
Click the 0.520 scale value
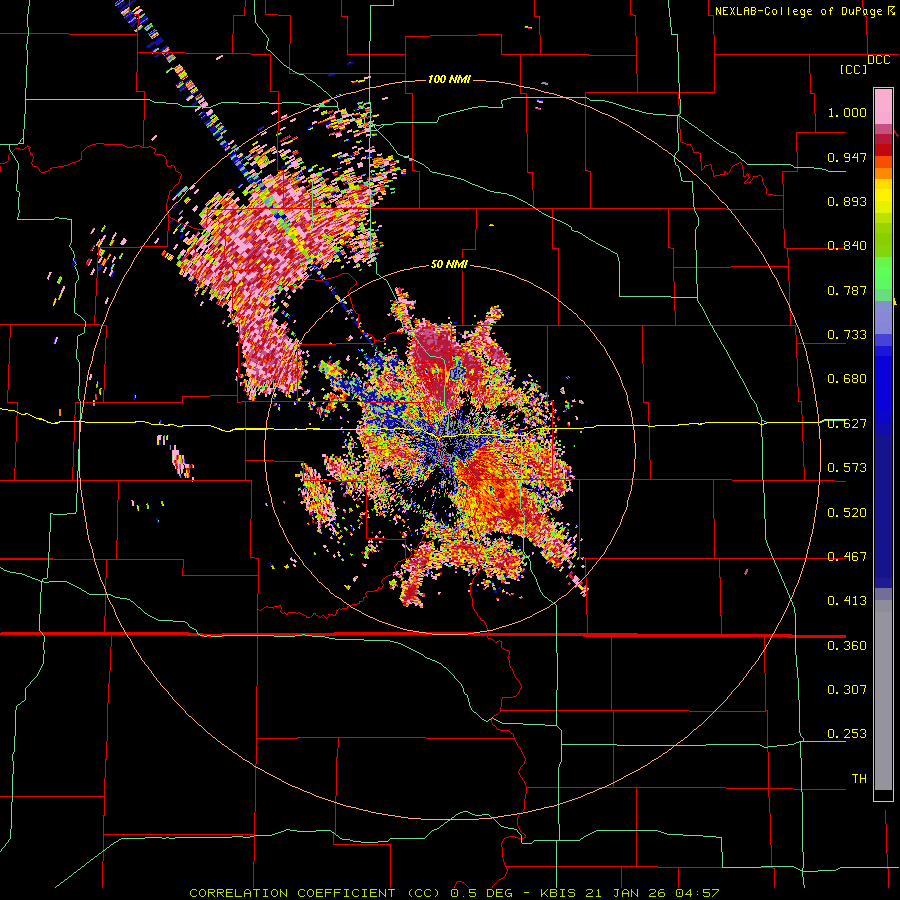click(847, 513)
